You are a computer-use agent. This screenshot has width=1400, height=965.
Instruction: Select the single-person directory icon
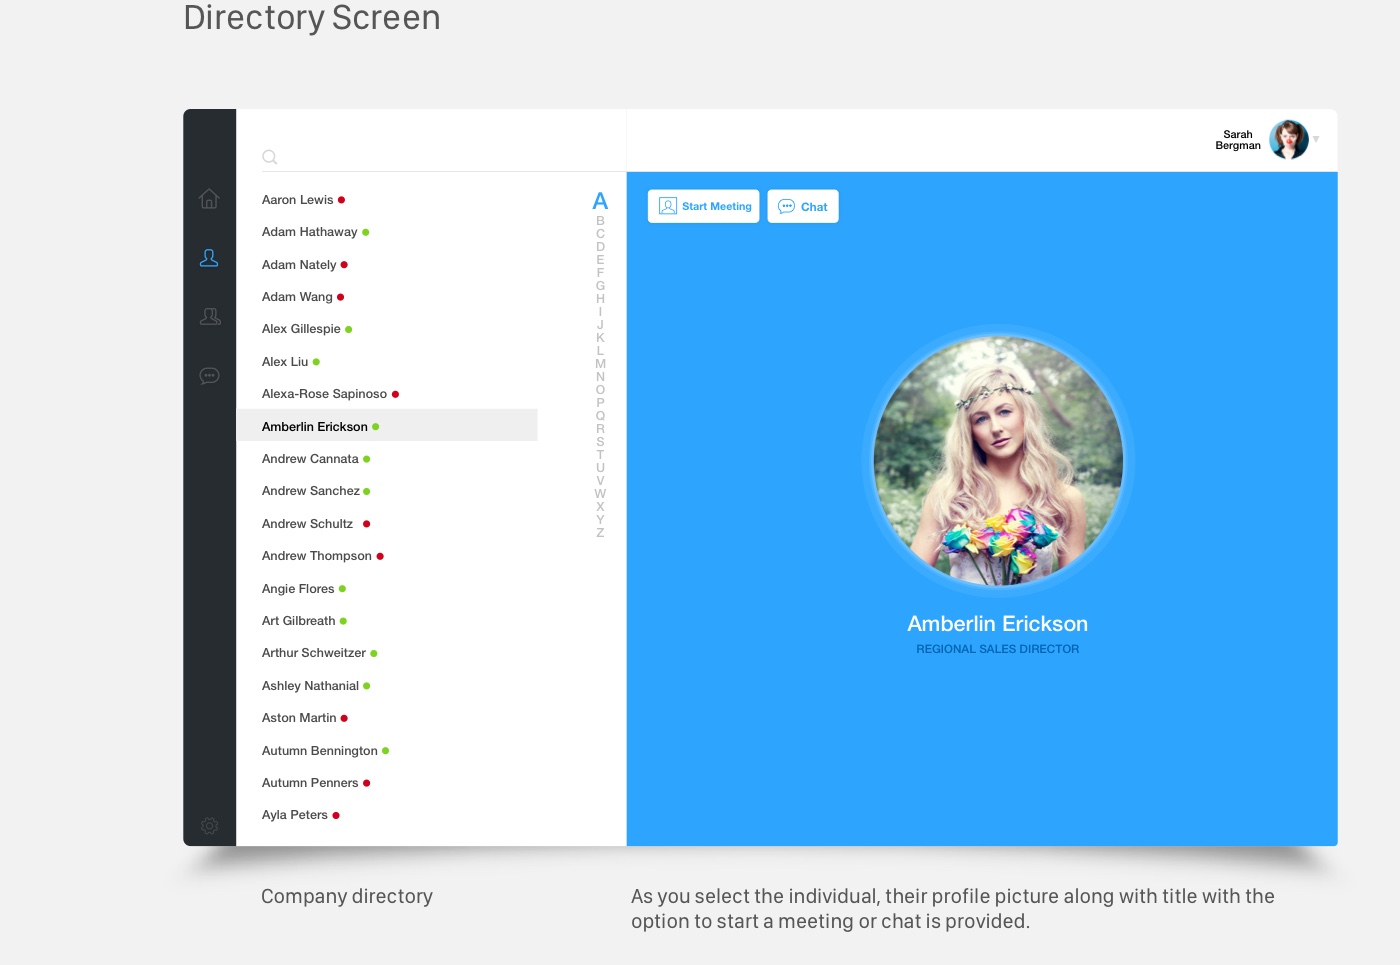209,258
